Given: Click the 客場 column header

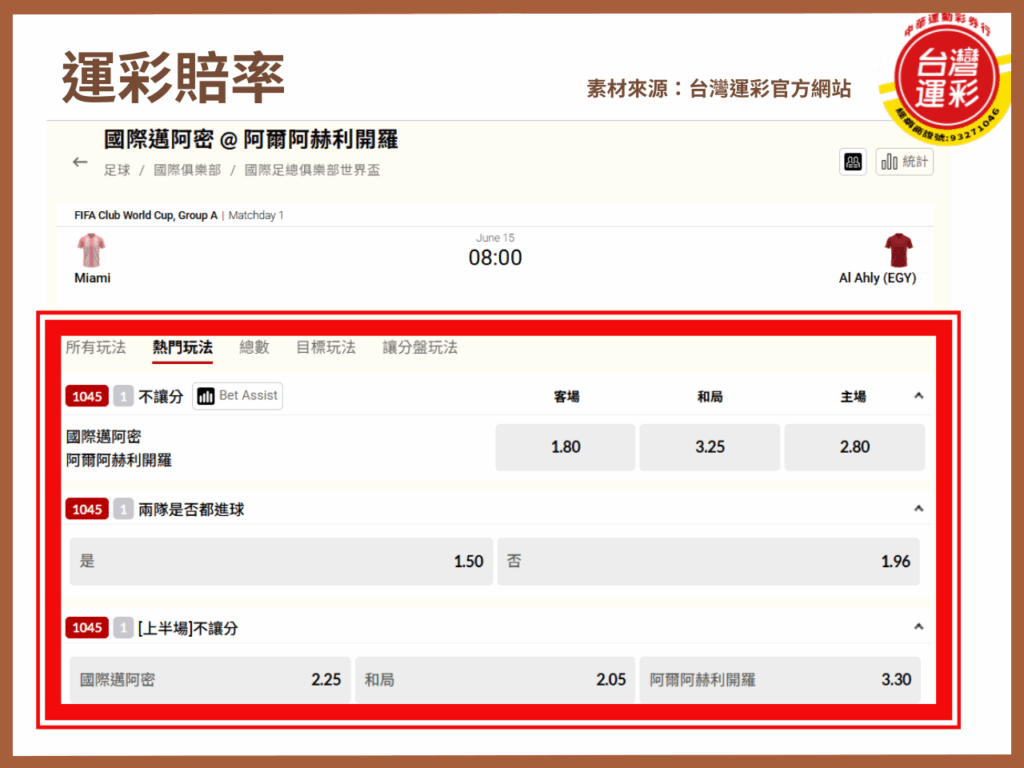Looking at the screenshot, I should pos(566,396).
